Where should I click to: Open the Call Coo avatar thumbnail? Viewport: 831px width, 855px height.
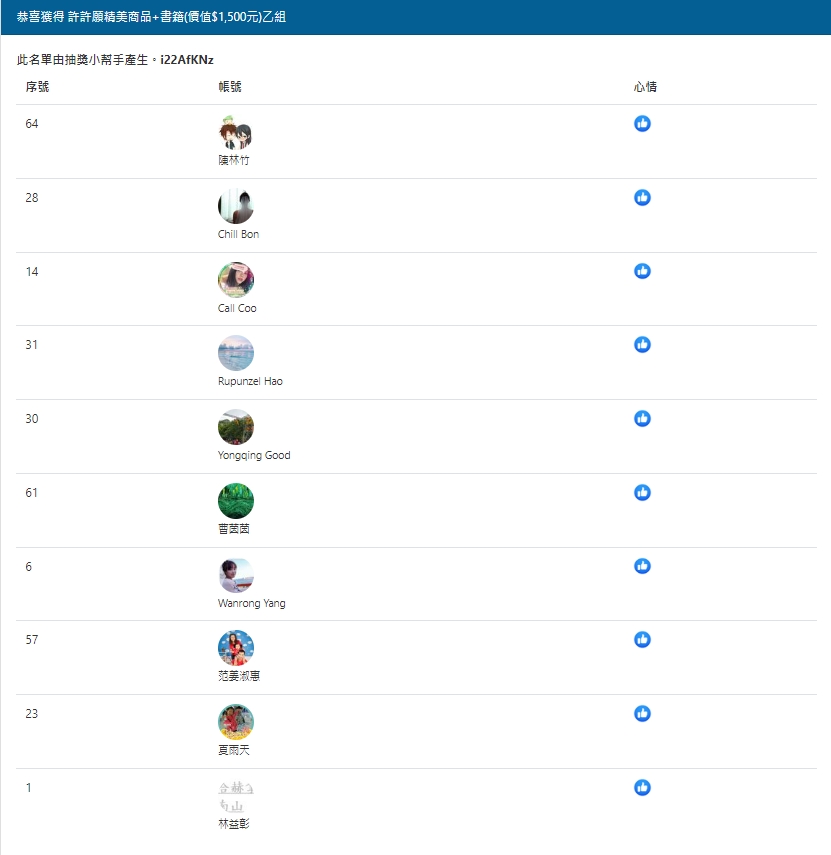236,280
